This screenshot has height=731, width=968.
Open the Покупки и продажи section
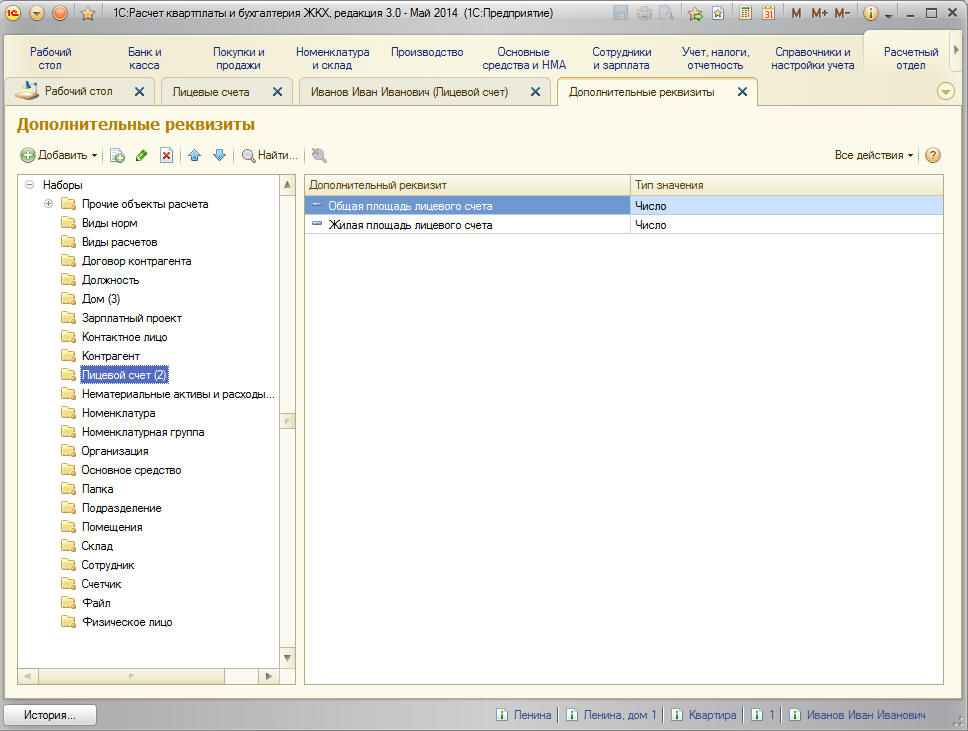coord(238,59)
